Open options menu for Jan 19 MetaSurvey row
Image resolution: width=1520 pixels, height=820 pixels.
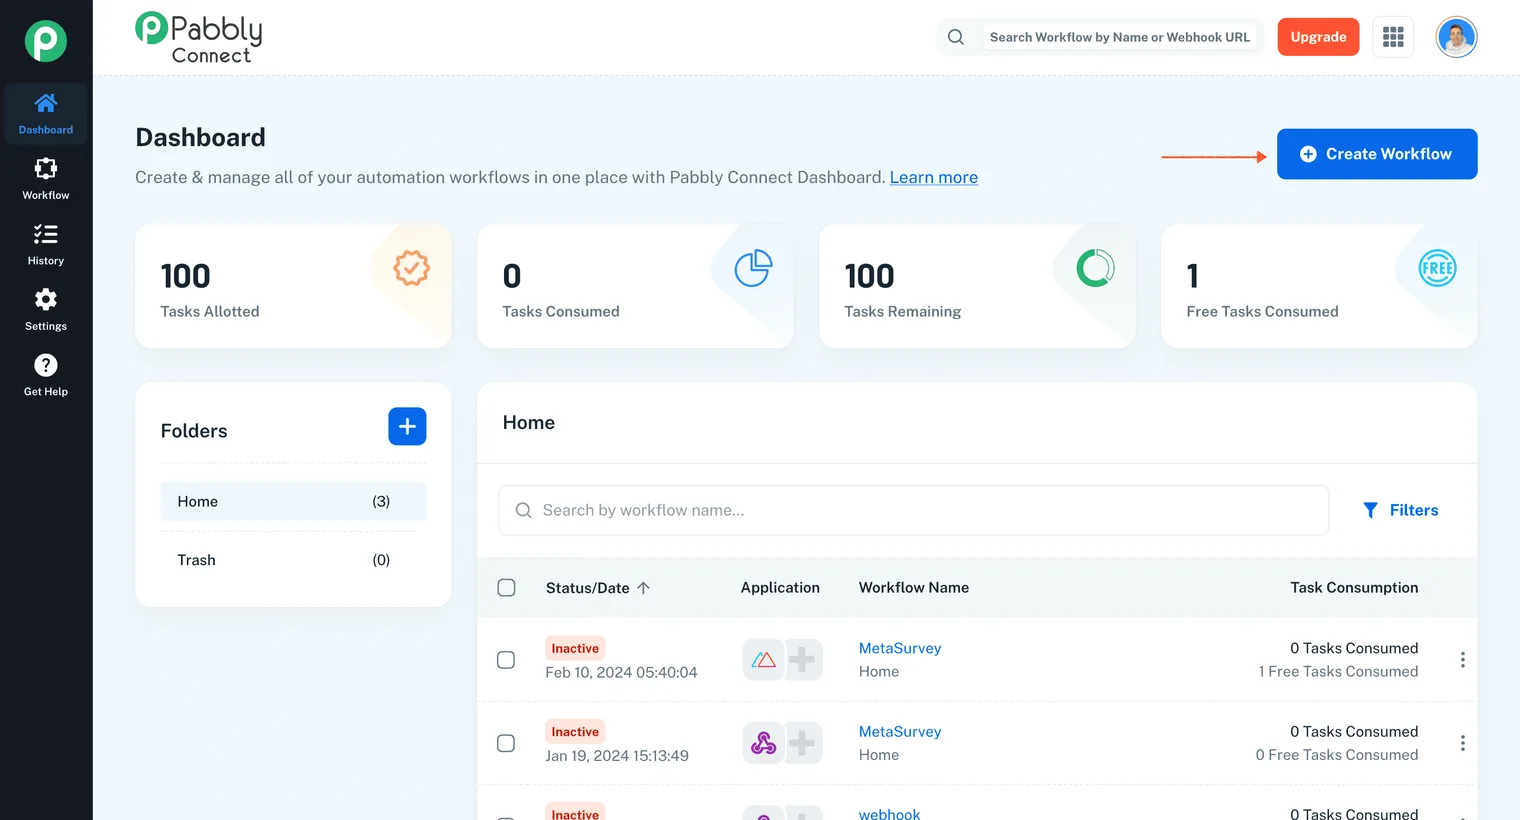pyautogui.click(x=1462, y=743)
